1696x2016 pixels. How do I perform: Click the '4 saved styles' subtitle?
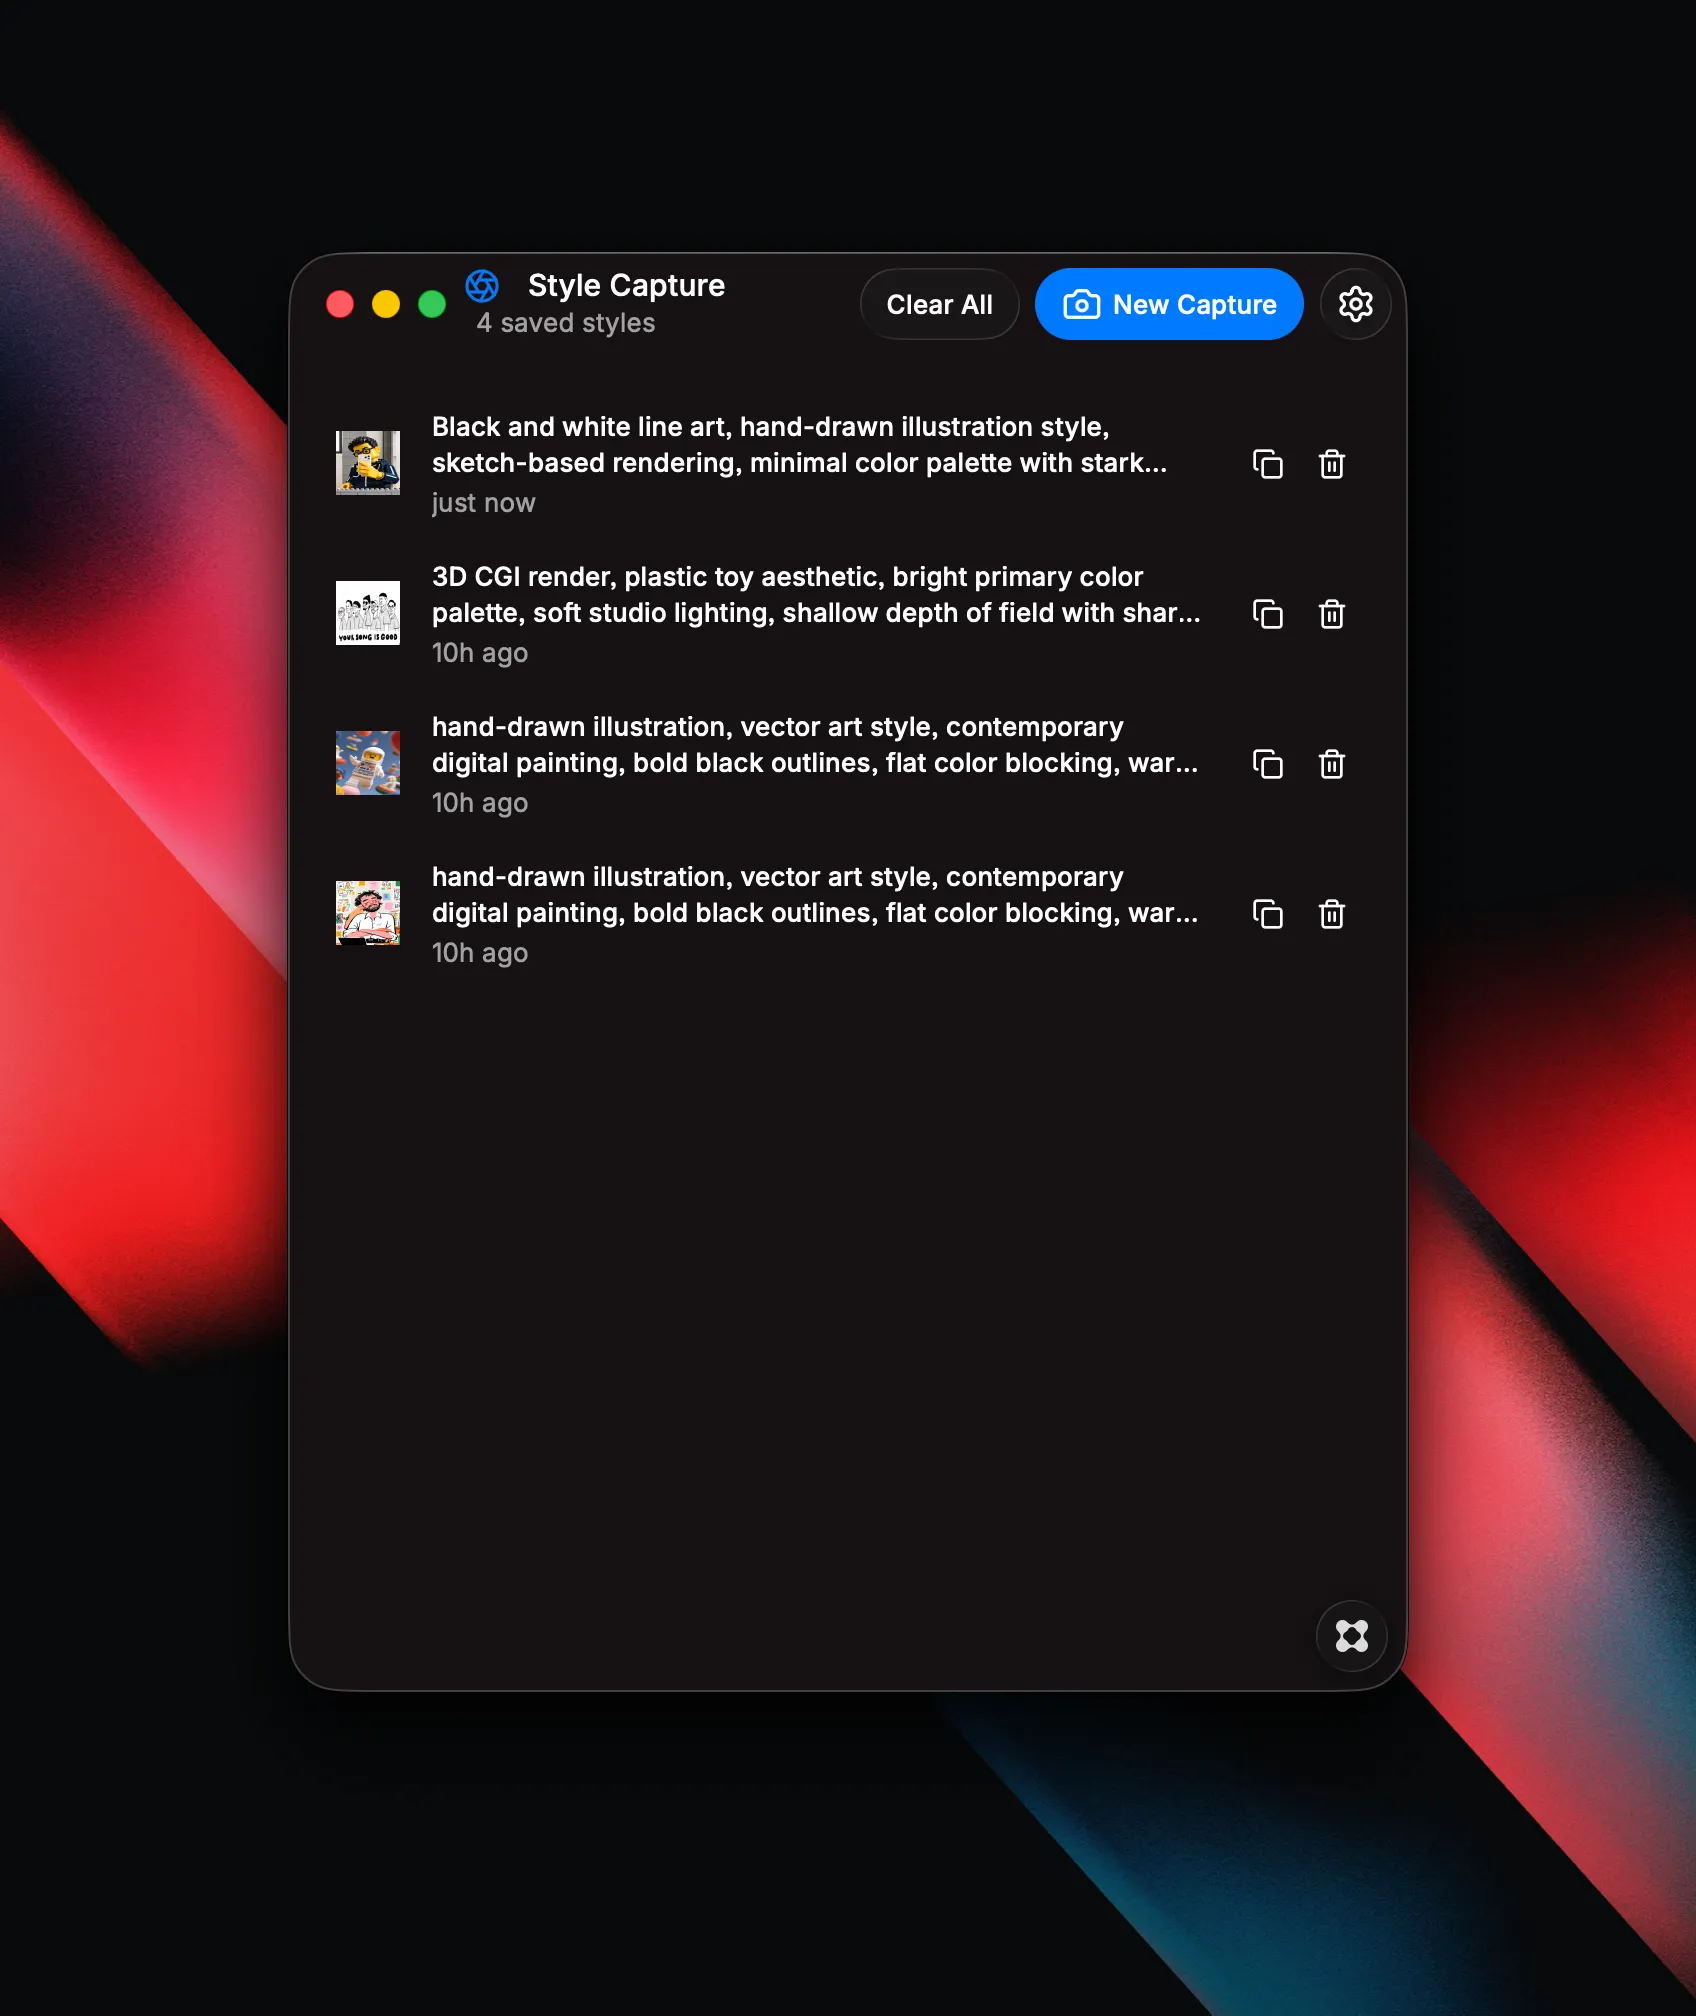pos(565,323)
